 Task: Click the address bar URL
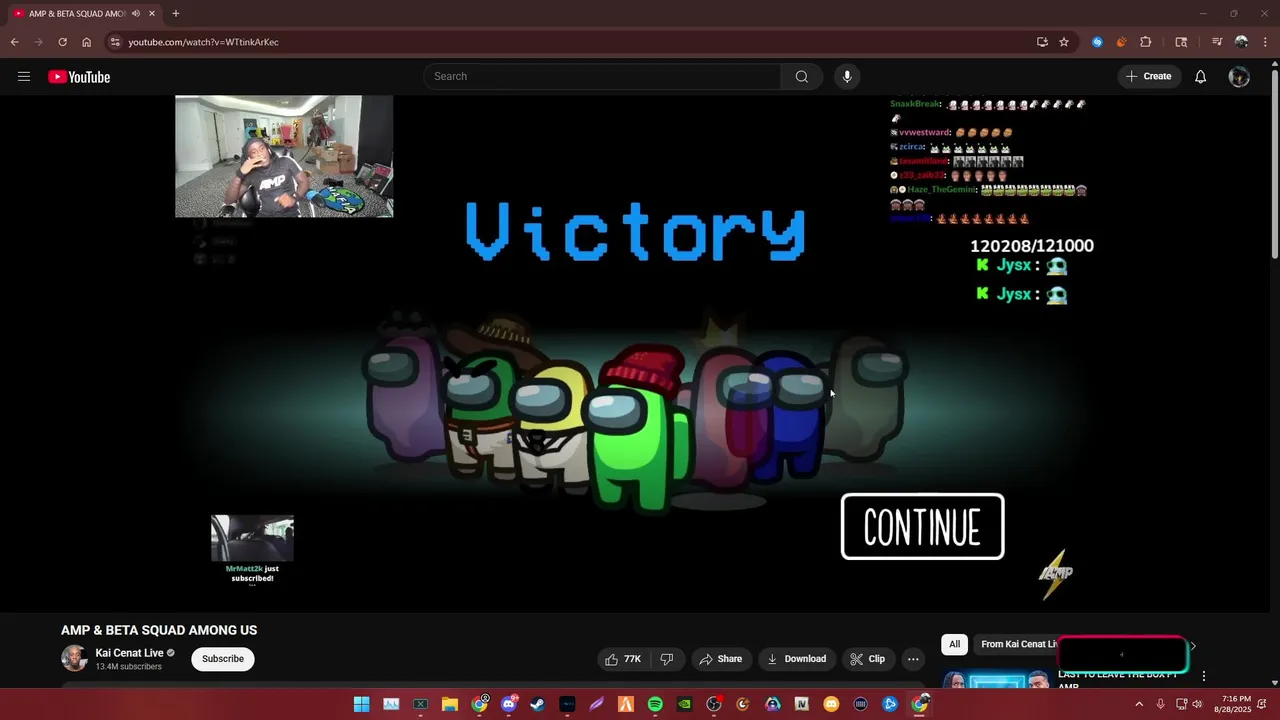click(203, 42)
